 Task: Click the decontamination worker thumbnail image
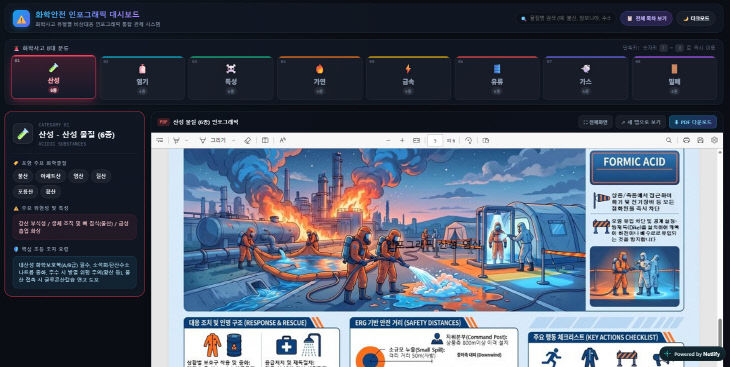(635, 277)
